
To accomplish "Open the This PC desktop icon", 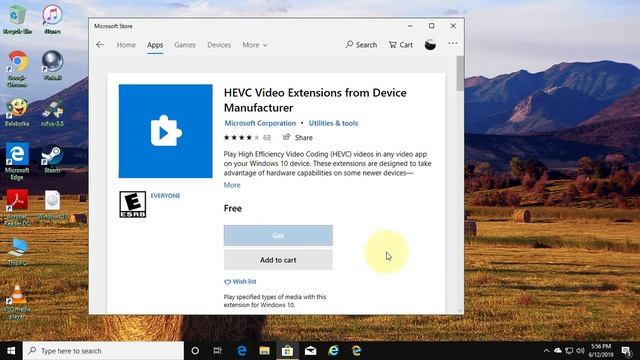I will pyautogui.click(x=17, y=252).
